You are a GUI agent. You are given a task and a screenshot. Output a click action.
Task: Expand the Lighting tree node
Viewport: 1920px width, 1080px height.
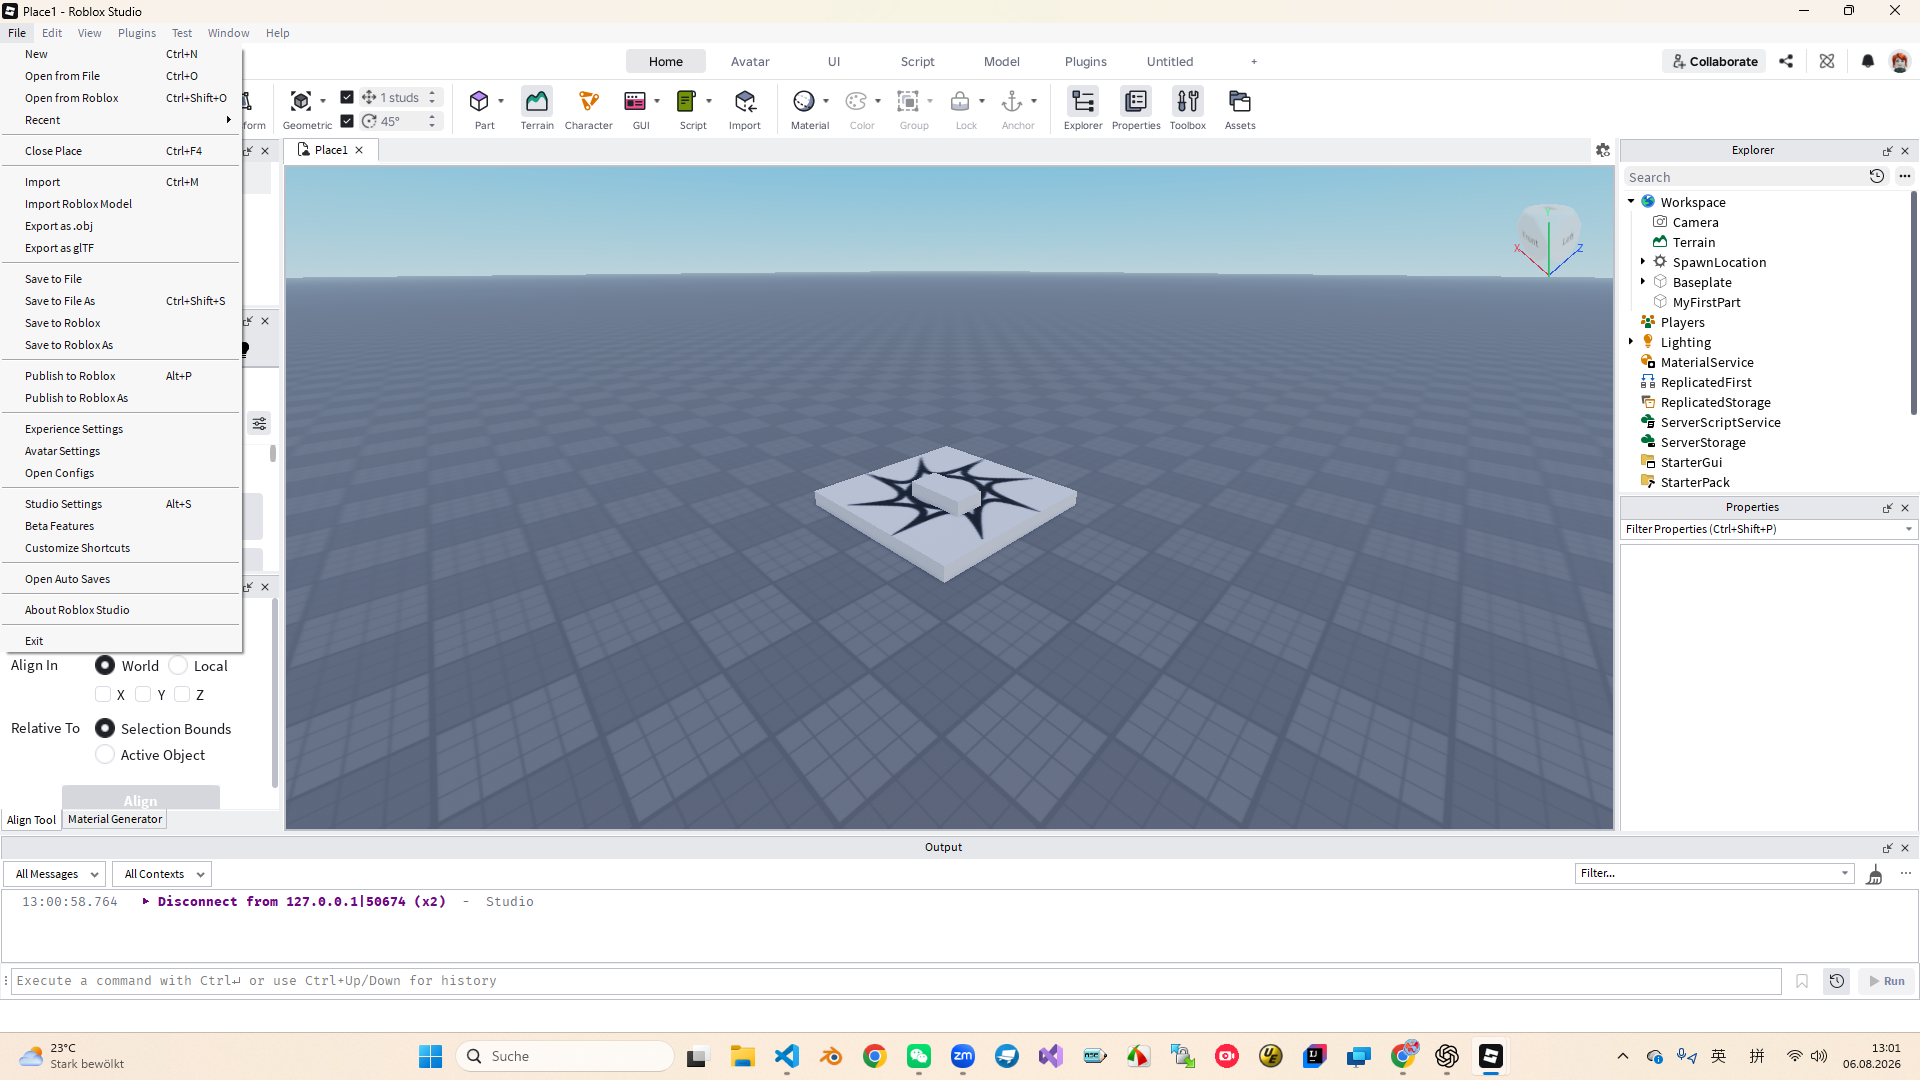point(1631,342)
